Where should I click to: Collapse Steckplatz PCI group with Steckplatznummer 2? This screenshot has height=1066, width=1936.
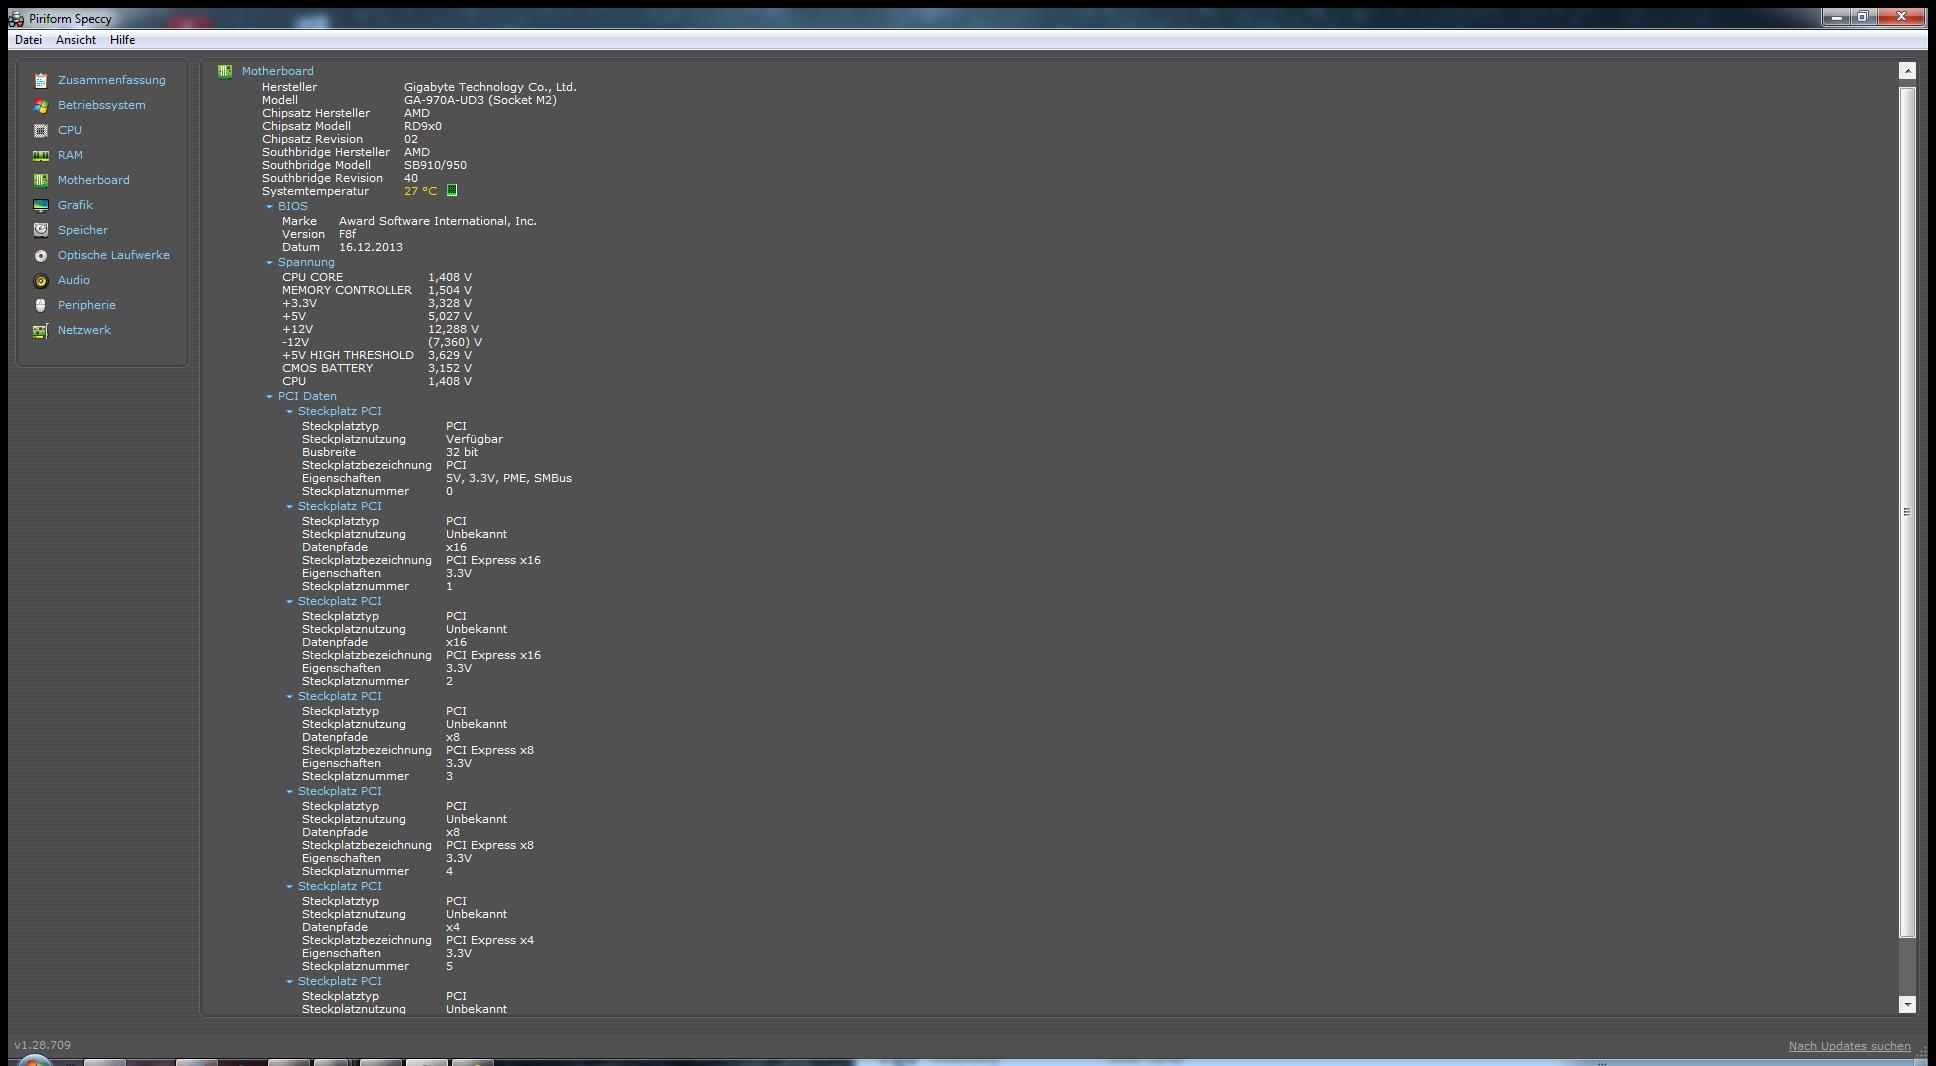(x=290, y=602)
